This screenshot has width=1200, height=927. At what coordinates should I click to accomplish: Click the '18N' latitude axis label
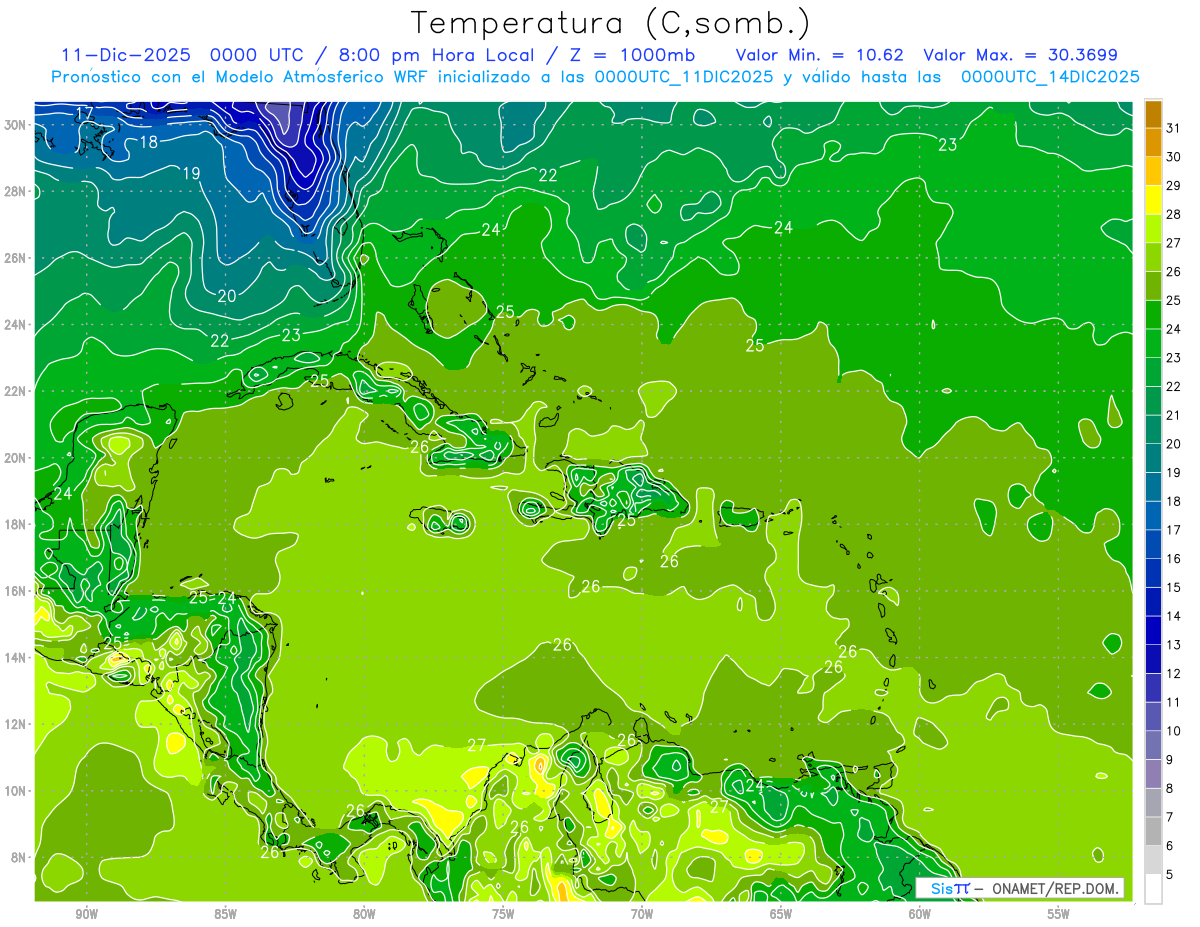click(14, 524)
